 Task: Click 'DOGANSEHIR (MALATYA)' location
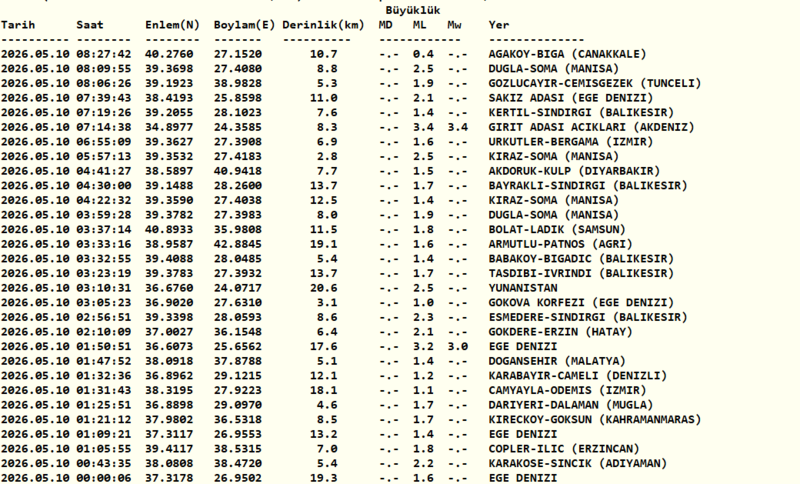coord(557,361)
